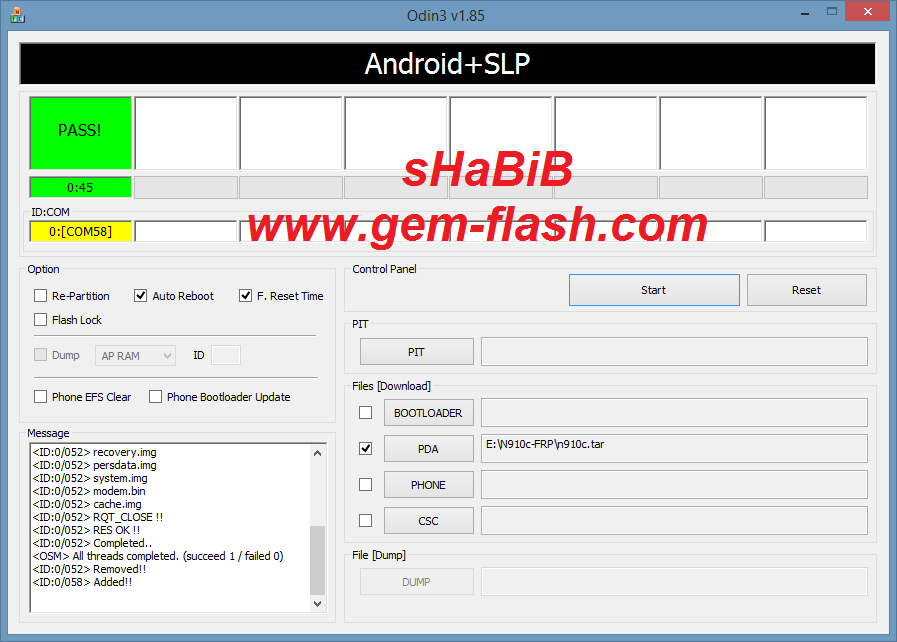
Task: Click the Odin3 app icon in title bar
Action: pyautogui.click(x=17, y=15)
